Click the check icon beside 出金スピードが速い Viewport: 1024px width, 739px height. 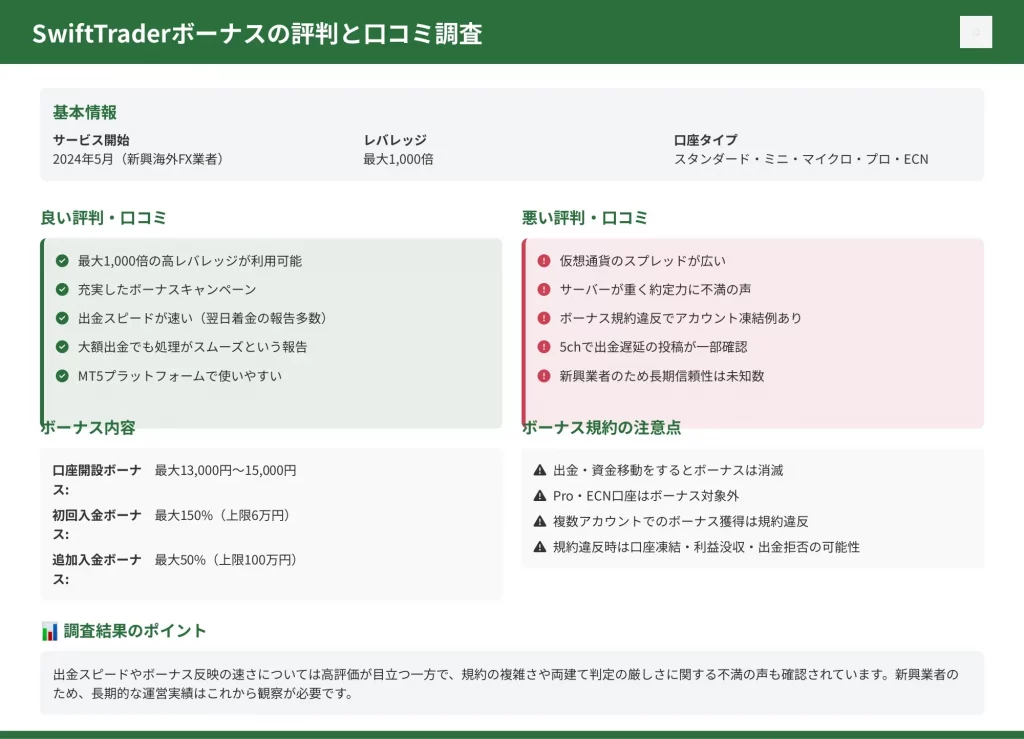tap(62, 318)
